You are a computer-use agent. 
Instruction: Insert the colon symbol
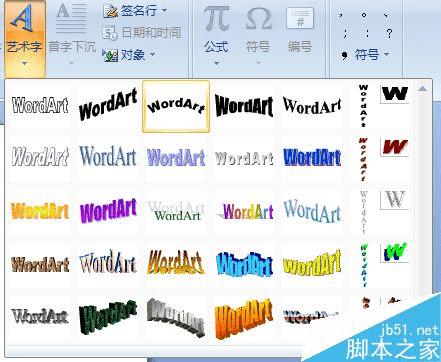pyautogui.click(x=367, y=33)
